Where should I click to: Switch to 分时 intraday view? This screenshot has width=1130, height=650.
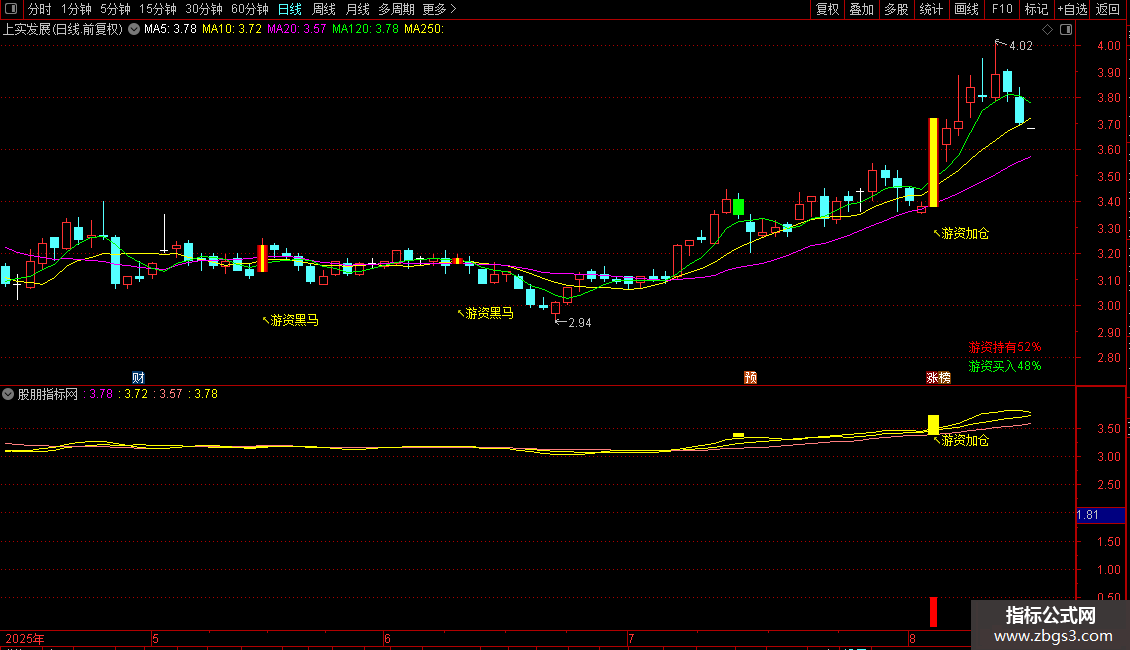40,9
